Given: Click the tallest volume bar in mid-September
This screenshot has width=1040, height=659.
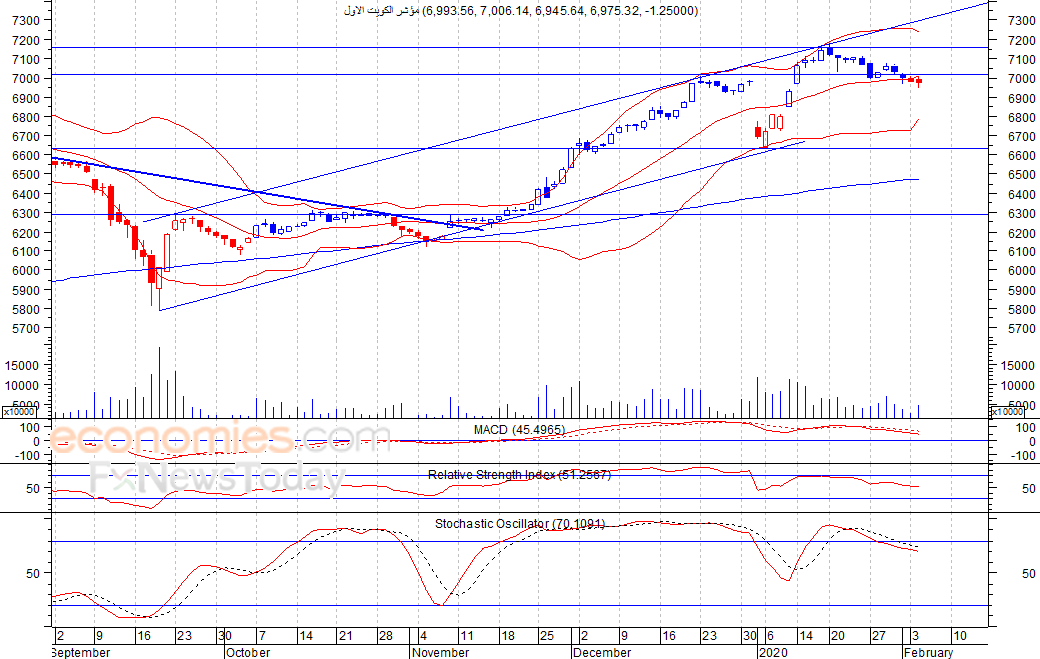Looking at the screenshot, I should coord(159,382).
